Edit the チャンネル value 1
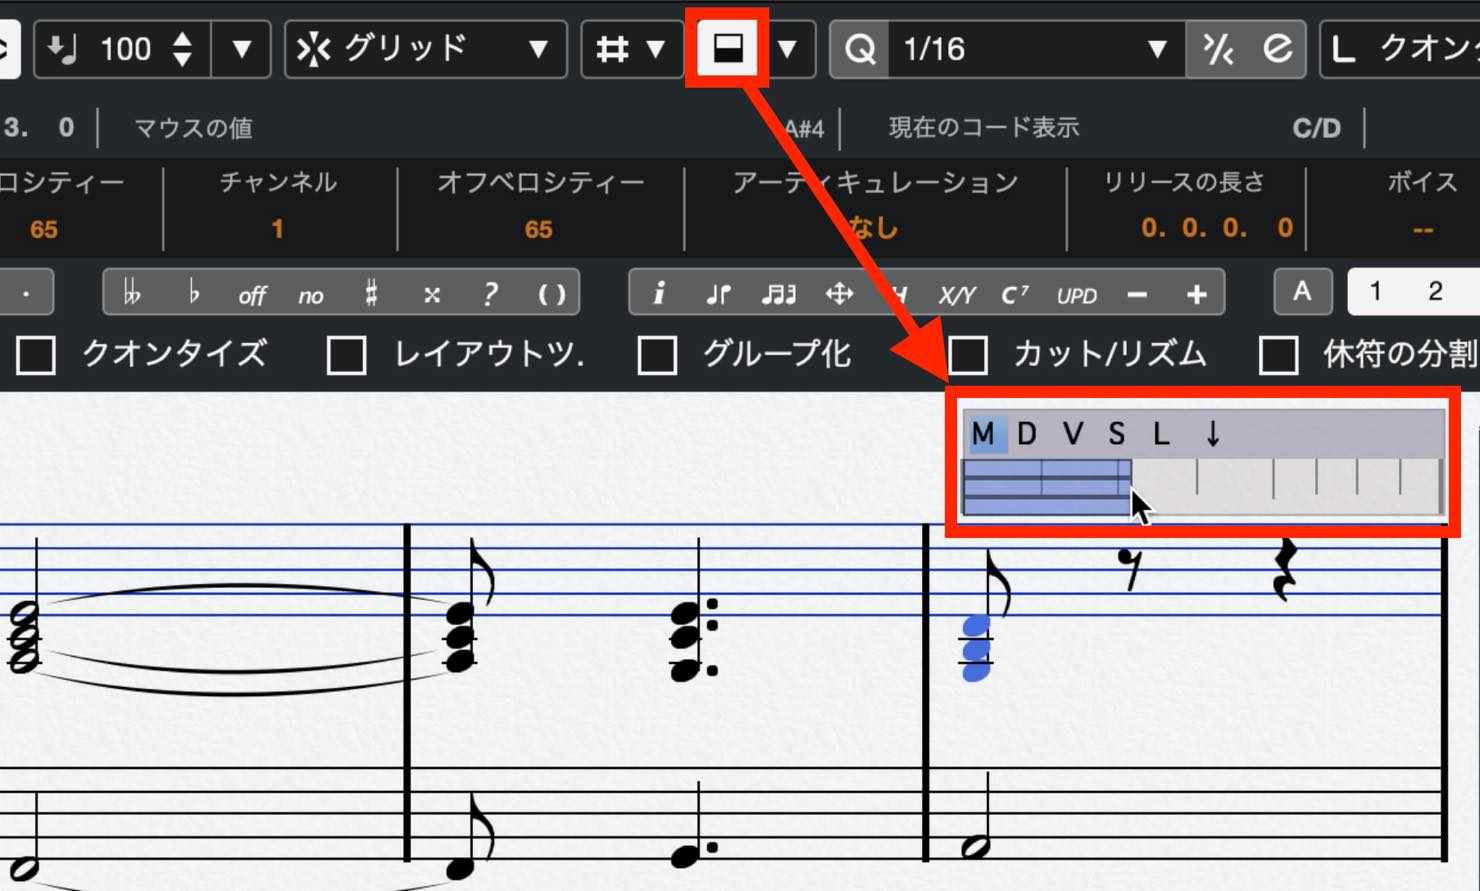 pyautogui.click(x=277, y=229)
